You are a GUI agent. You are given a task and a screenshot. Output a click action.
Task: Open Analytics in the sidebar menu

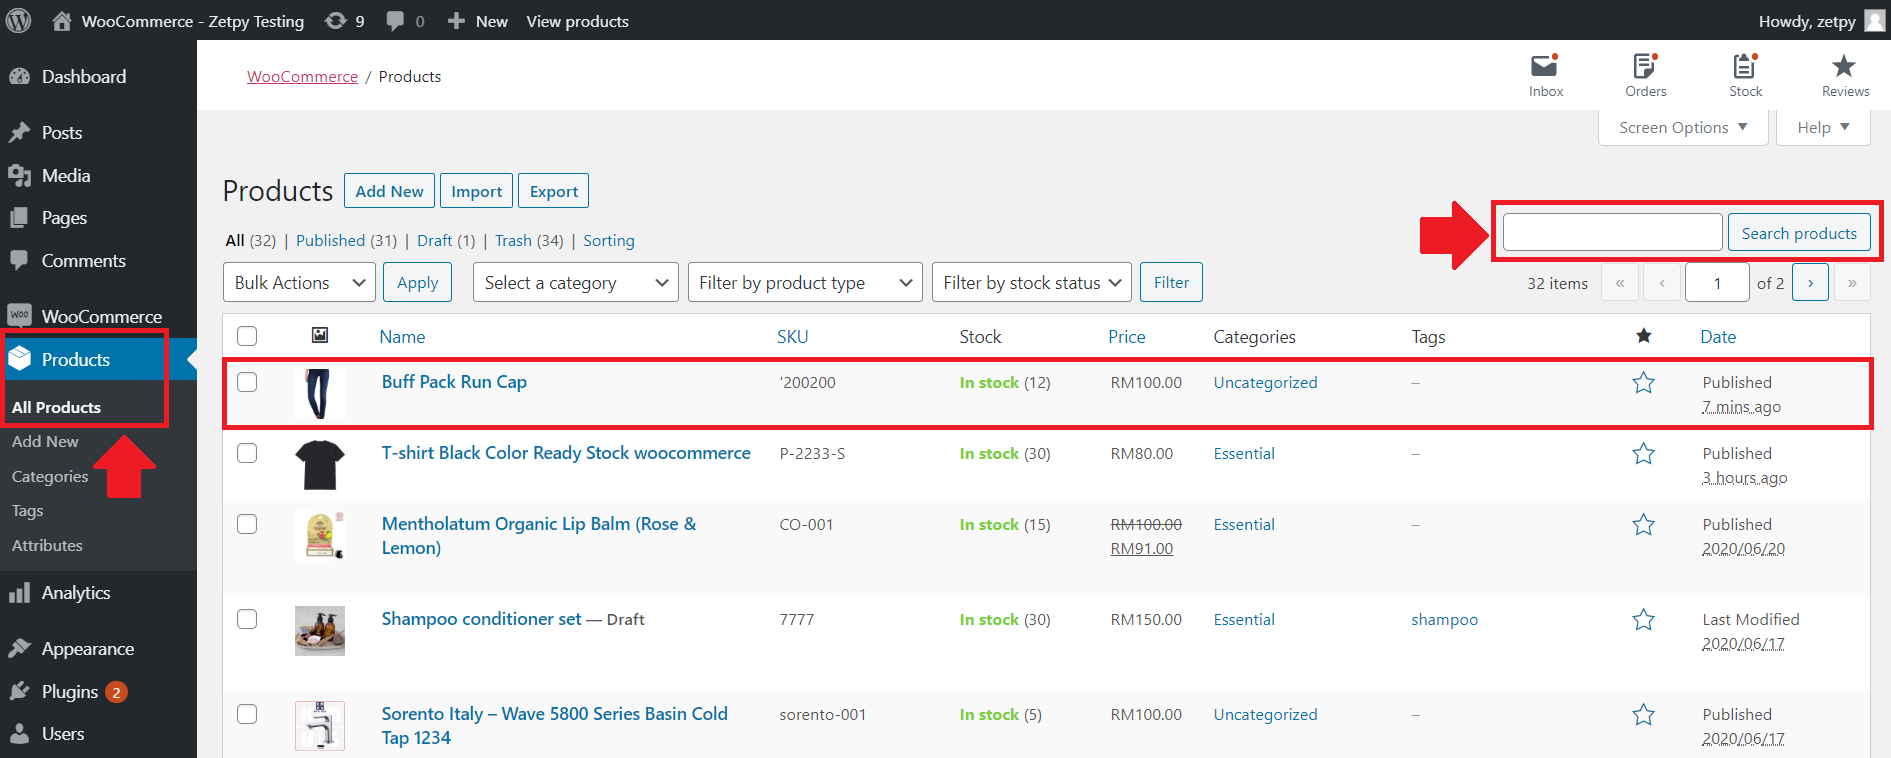(x=76, y=593)
